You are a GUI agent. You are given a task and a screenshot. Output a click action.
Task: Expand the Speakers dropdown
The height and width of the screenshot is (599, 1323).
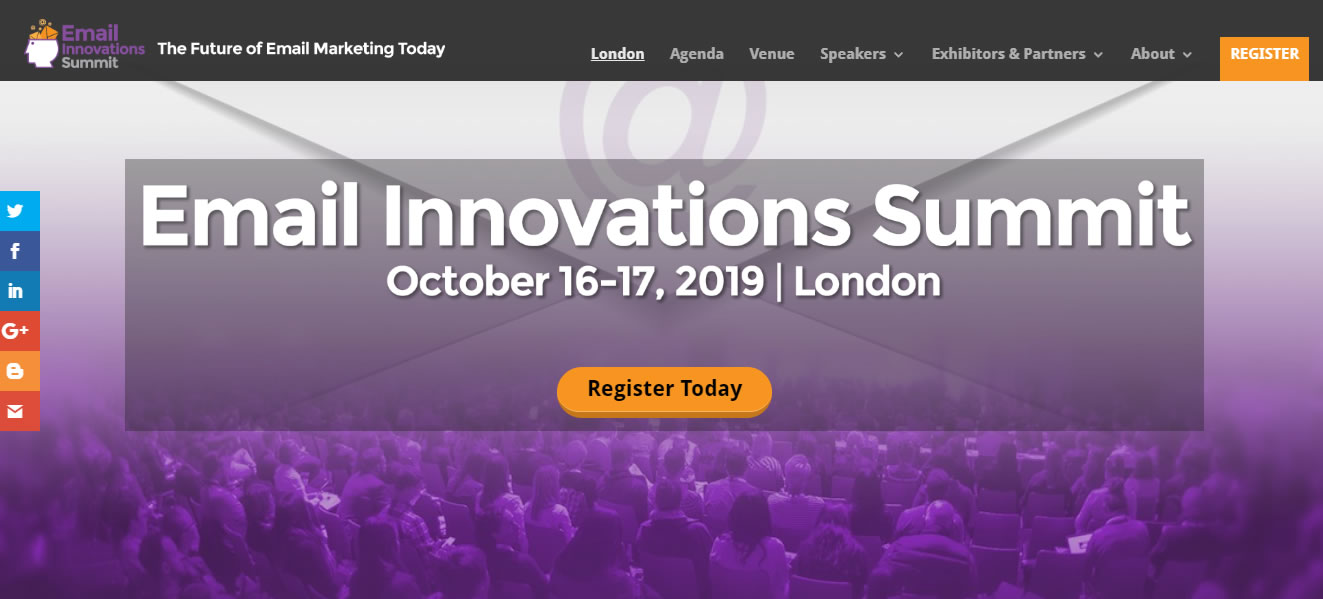(x=855, y=54)
